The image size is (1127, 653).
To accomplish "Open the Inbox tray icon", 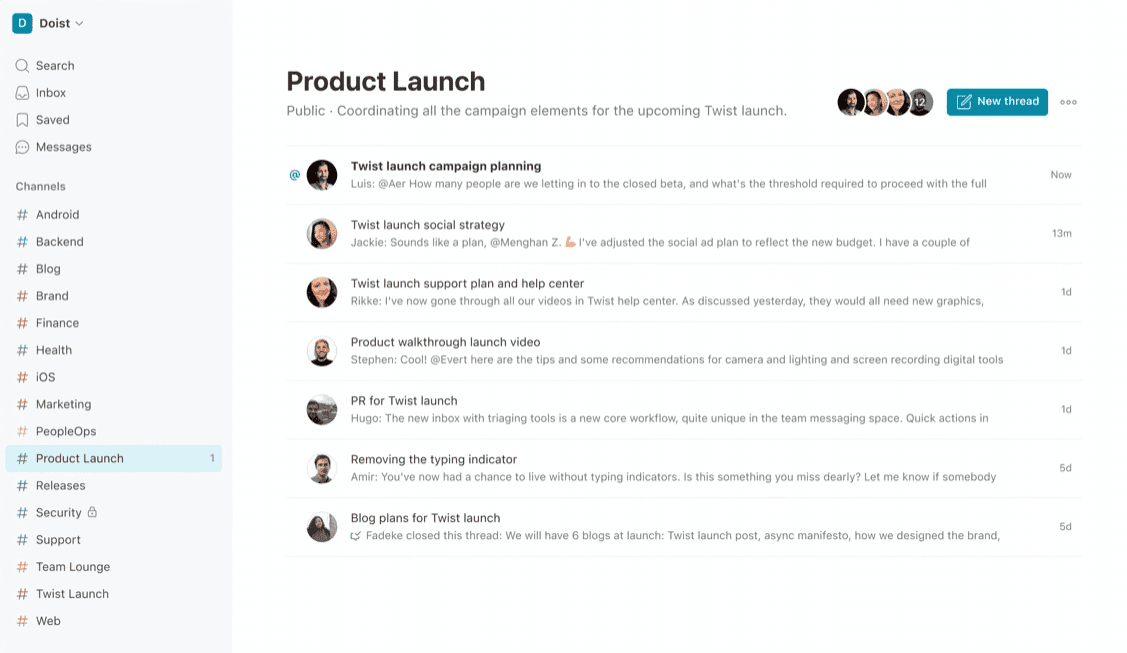I will [x=22, y=93].
